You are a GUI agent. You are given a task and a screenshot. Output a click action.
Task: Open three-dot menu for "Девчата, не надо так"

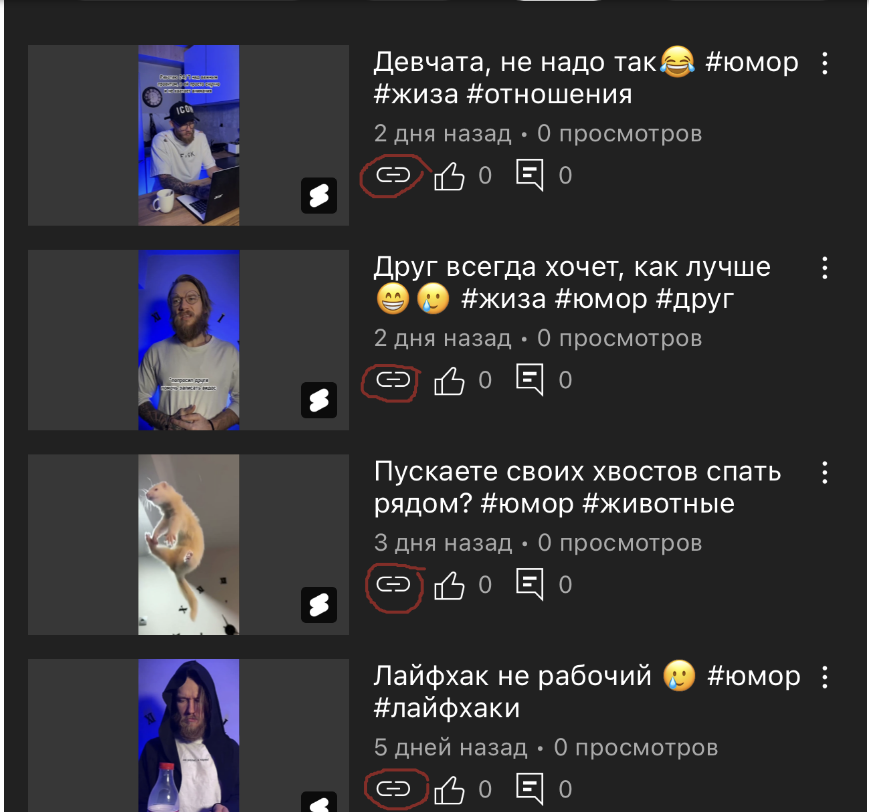[x=825, y=63]
